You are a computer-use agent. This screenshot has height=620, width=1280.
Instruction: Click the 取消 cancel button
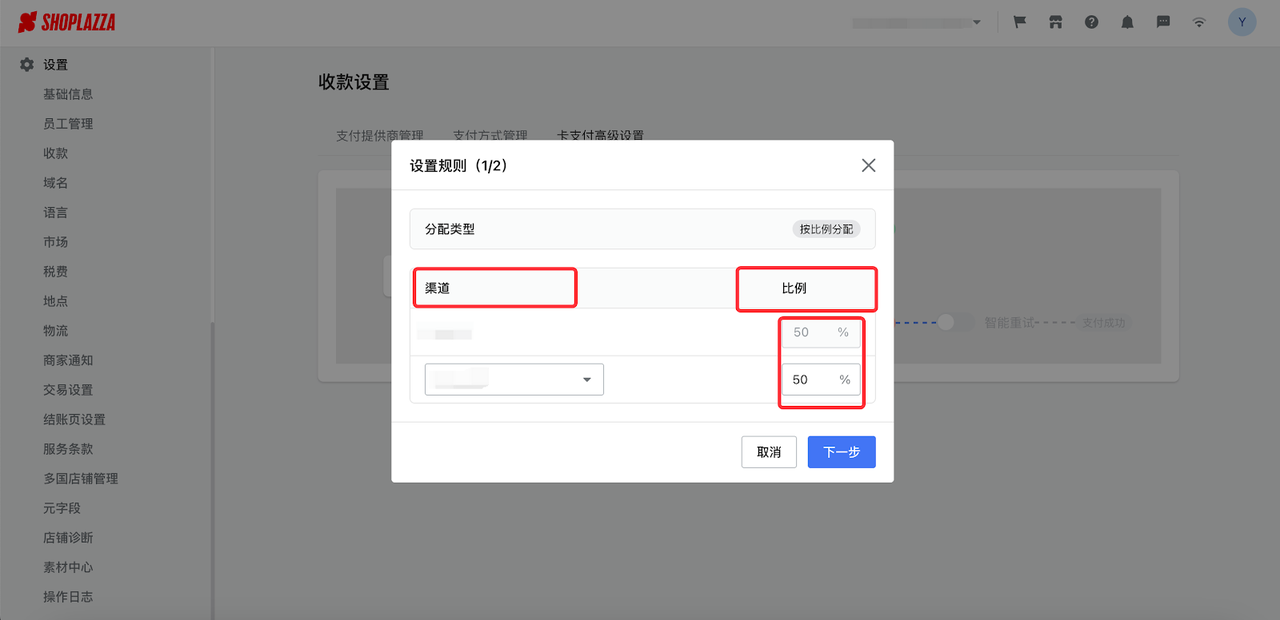[768, 452]
